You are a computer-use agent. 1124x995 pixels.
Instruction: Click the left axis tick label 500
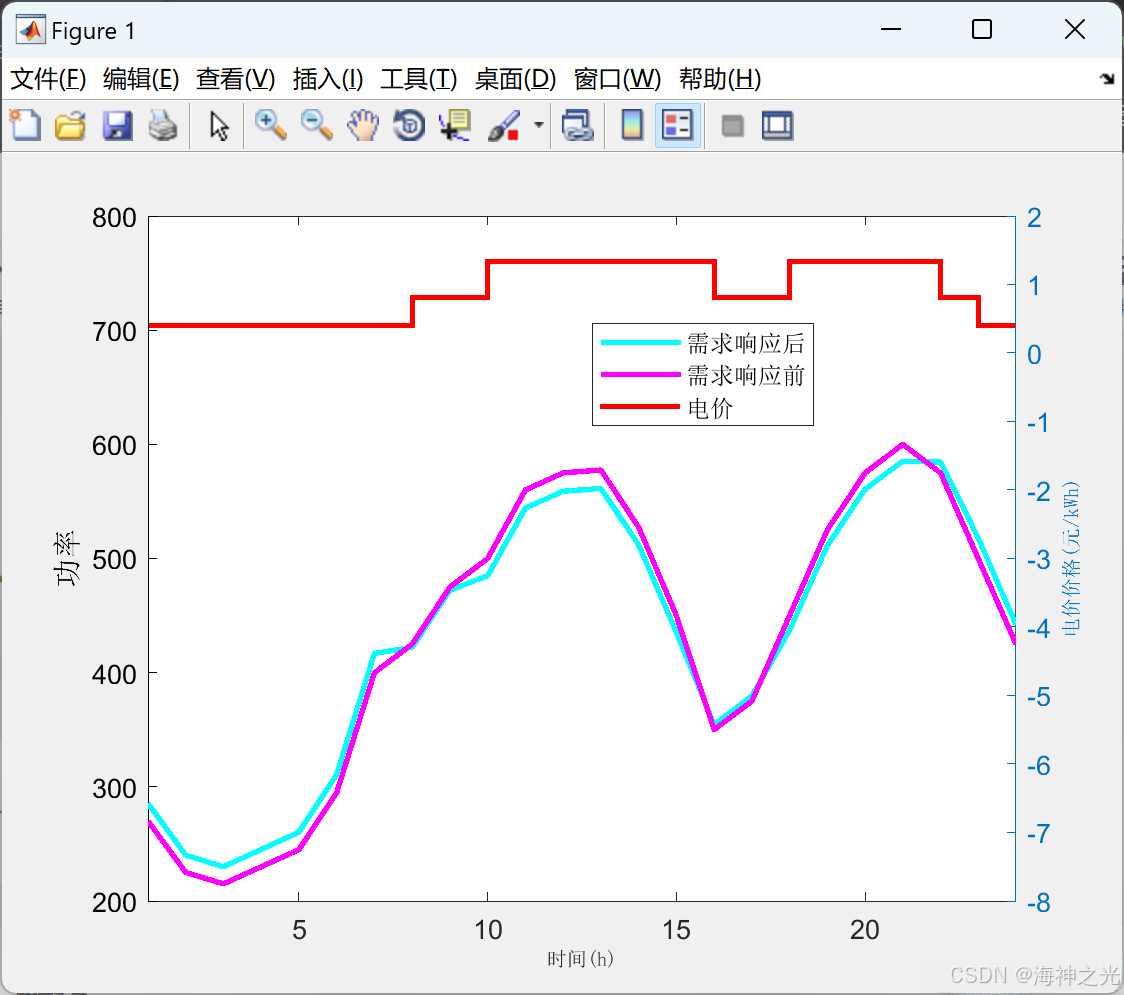pos(114,560)
